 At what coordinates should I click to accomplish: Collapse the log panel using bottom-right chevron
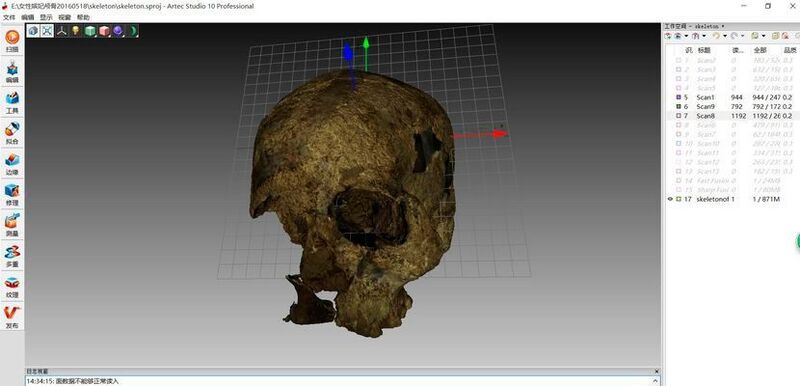tap(655, 380)
